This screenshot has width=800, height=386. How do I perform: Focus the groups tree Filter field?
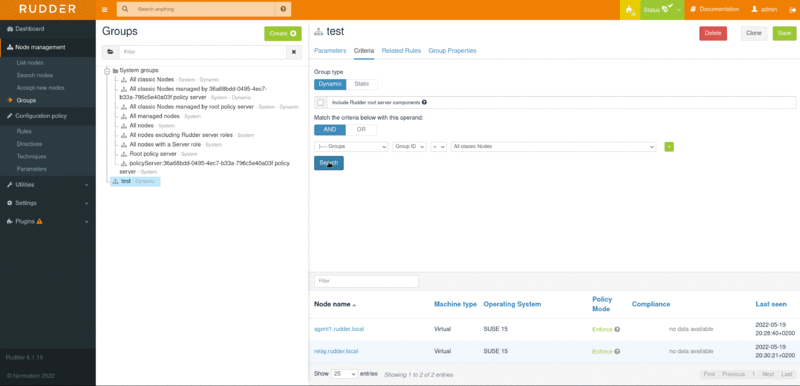(203, 52)
